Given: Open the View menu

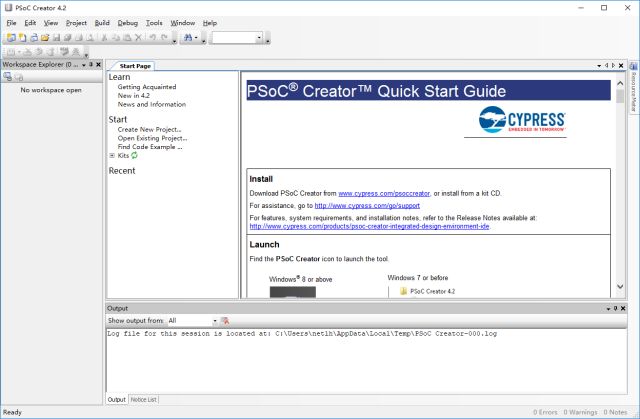Looking at the screenshot, I should (51, 23).
